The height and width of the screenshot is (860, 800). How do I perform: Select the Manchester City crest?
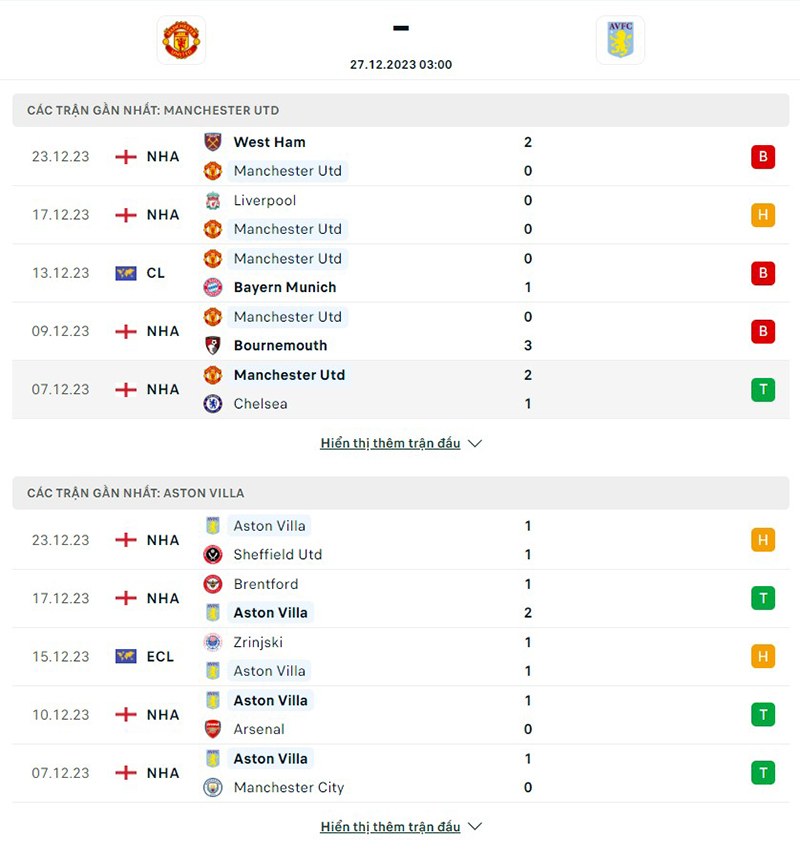pos(212,787)
